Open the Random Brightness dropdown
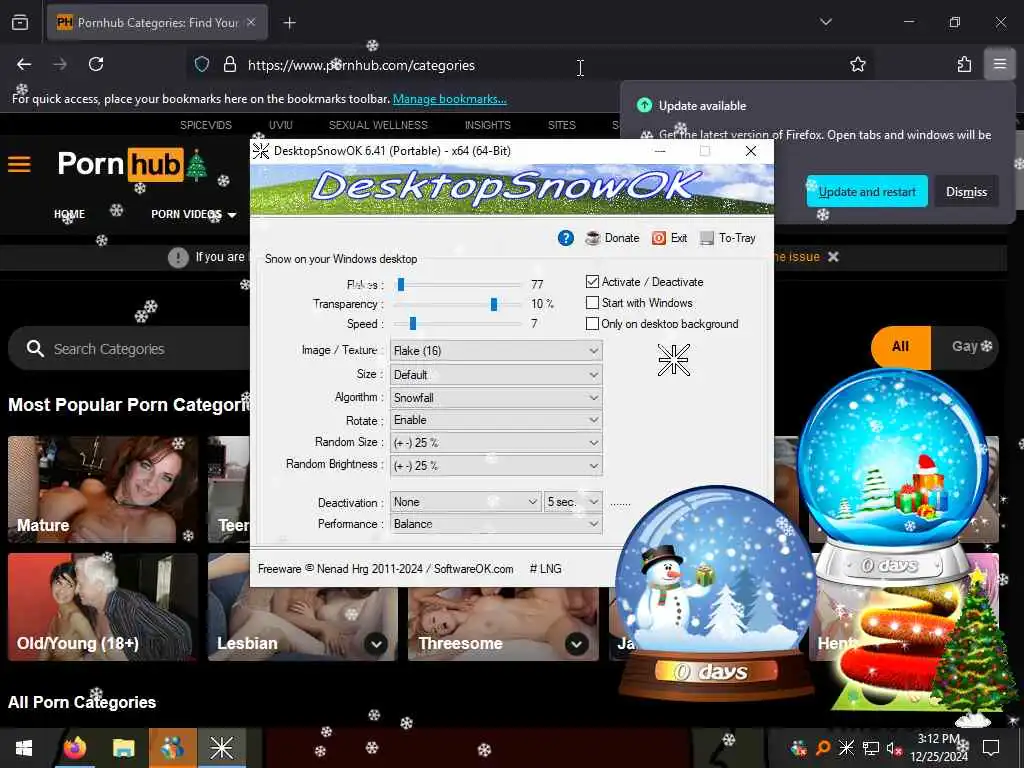The width and height of the screenshot is (1024, 768). click(496, 466)
